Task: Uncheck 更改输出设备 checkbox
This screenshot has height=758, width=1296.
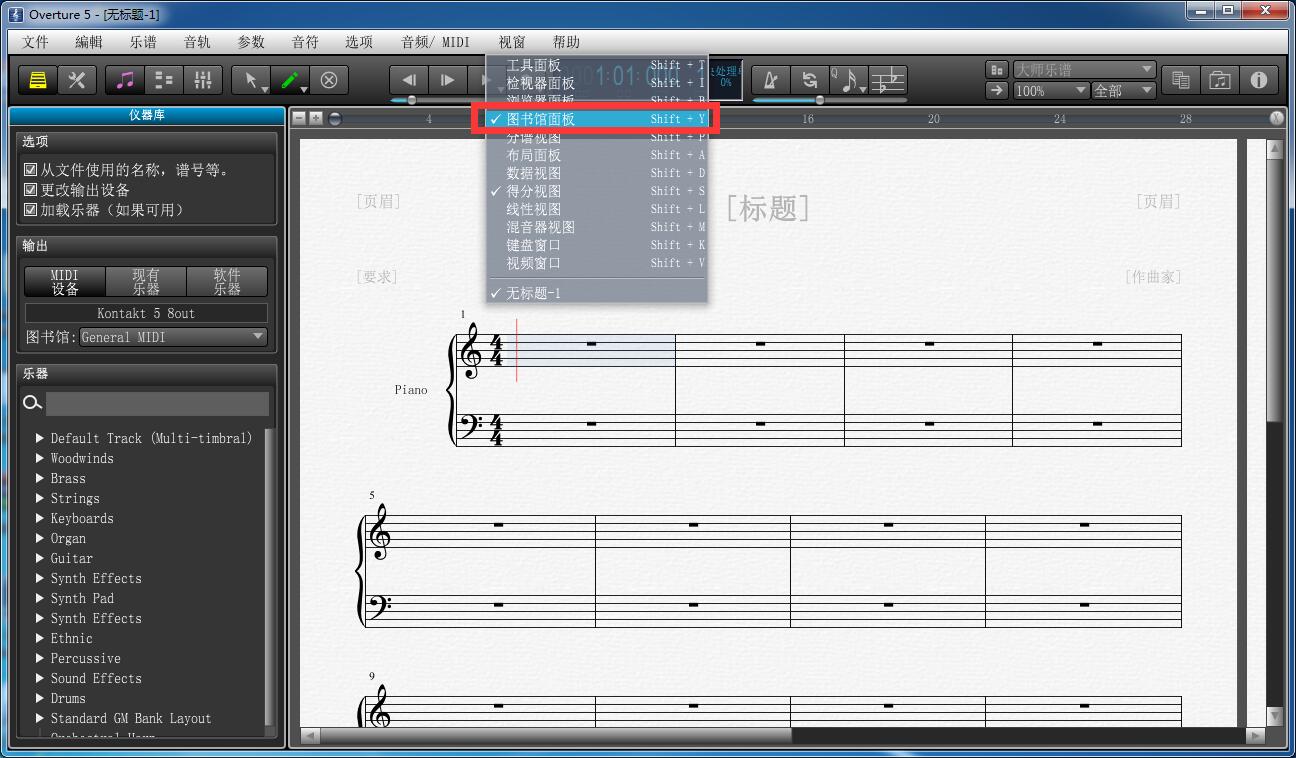Action: 31,190
